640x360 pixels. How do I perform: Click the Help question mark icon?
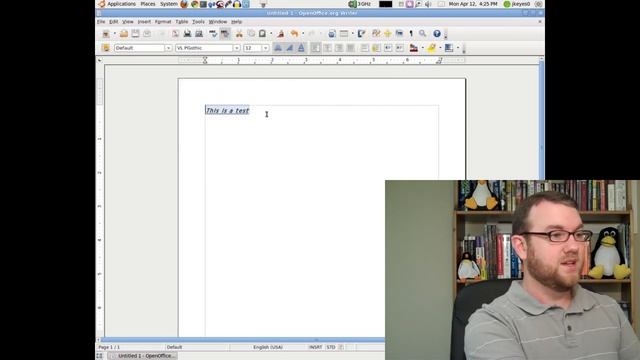click(437, 34)
